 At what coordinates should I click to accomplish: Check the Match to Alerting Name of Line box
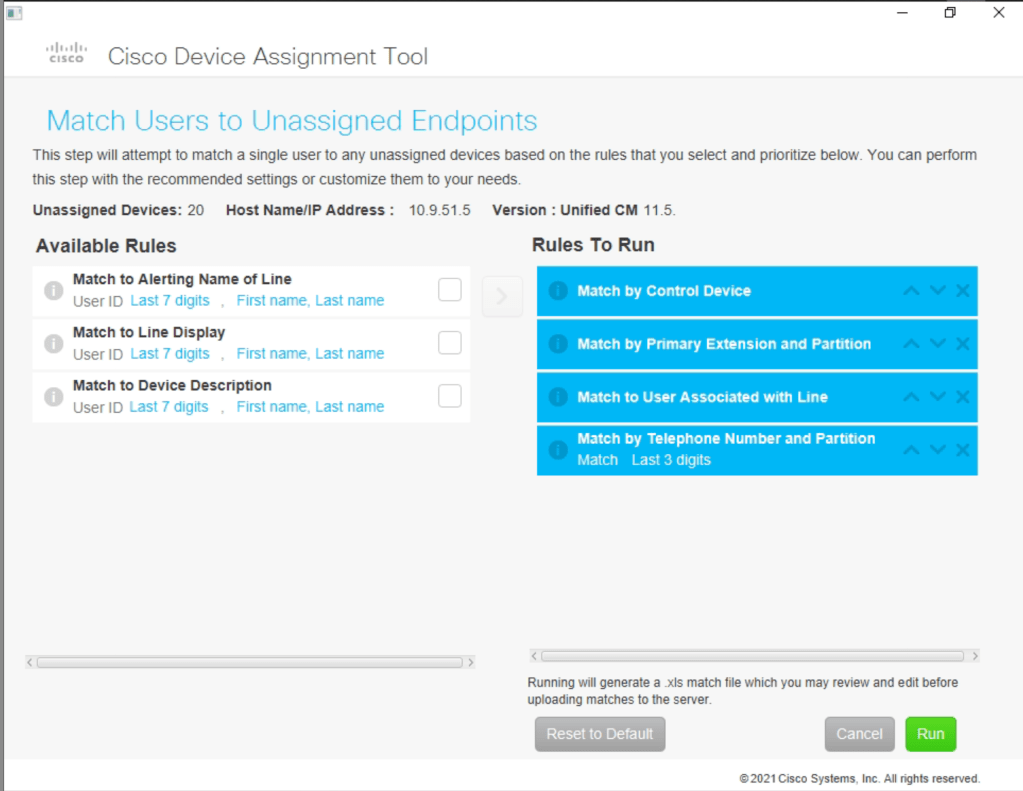(450, 290)
